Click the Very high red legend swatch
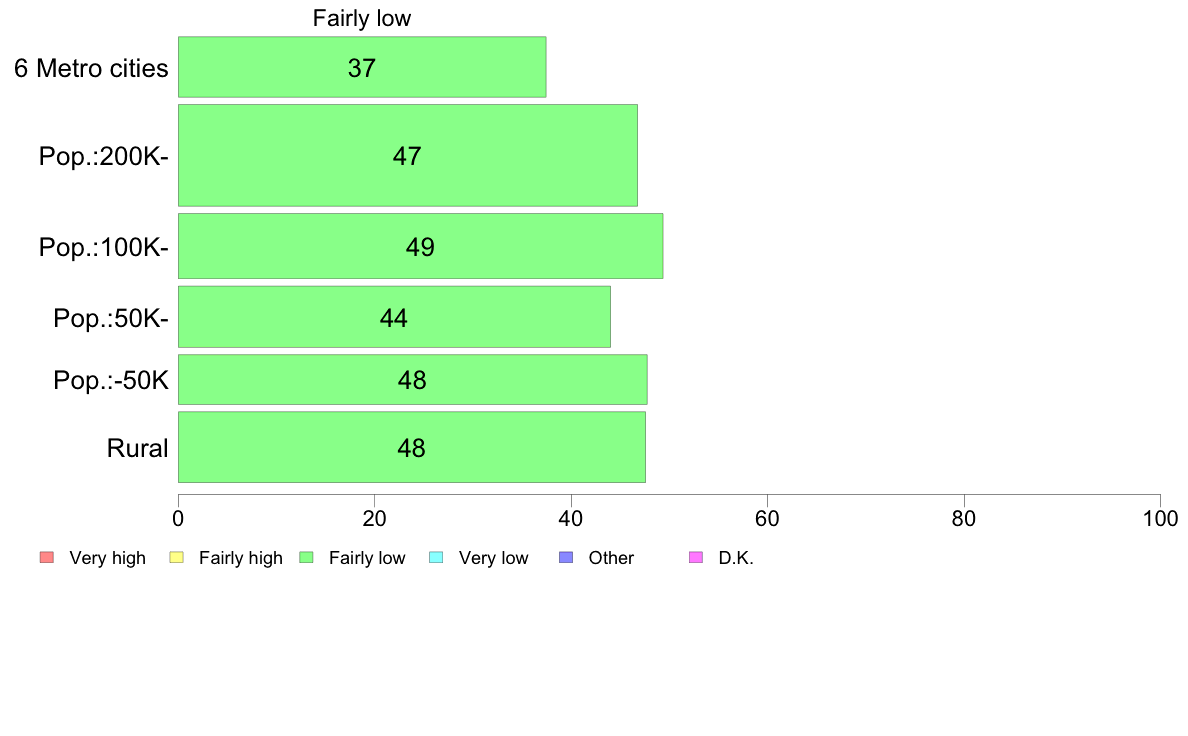 (x=47, y=557)
